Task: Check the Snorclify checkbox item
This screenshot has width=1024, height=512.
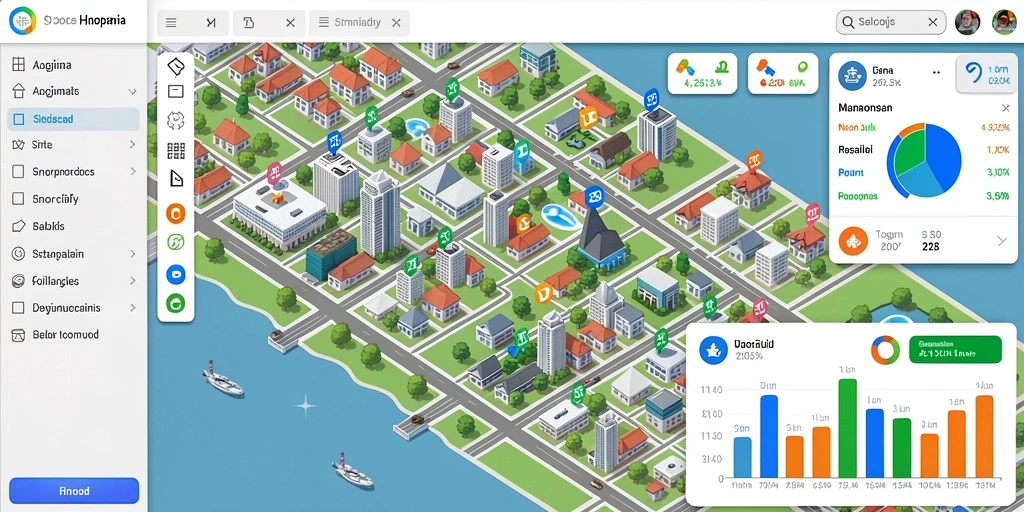Action: click(x=19, y=199)
